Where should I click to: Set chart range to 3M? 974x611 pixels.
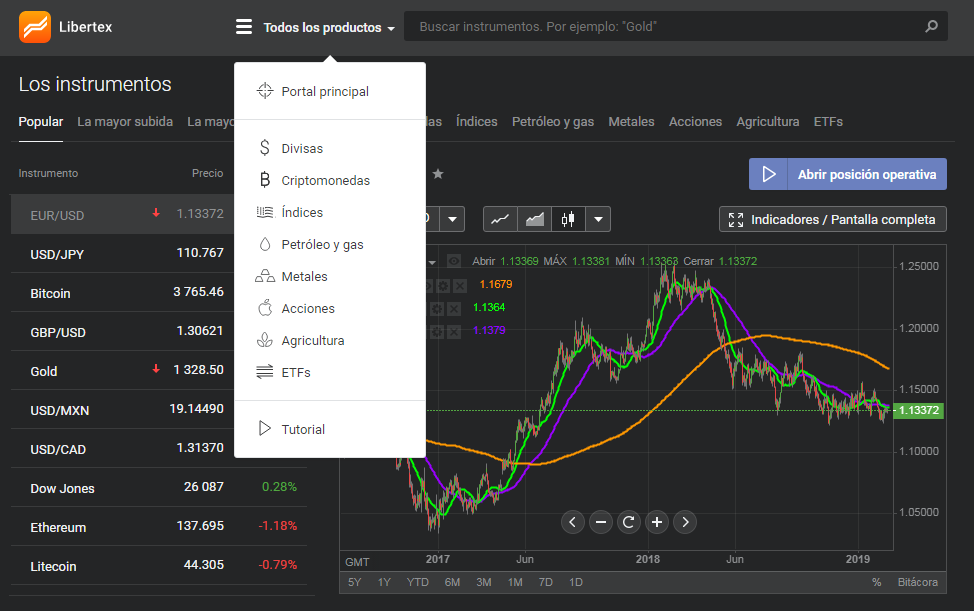point(484,582)
